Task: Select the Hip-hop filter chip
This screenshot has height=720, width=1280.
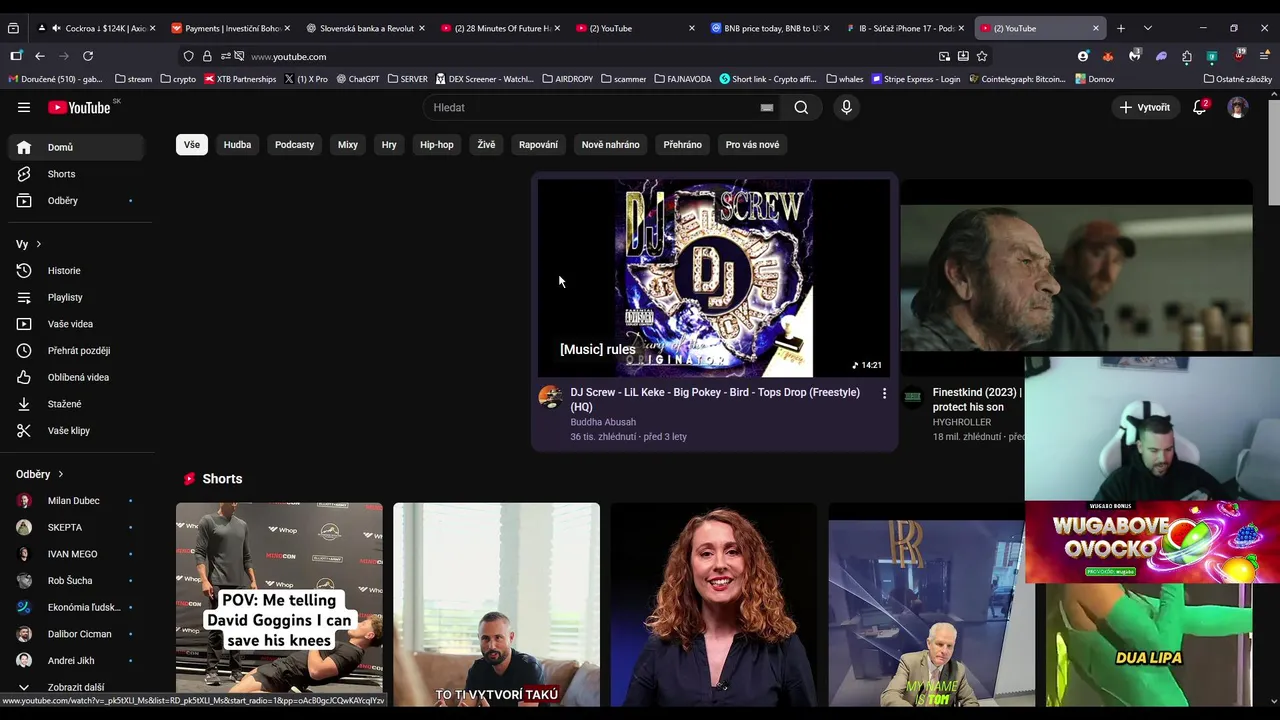Action: [437, 144]
